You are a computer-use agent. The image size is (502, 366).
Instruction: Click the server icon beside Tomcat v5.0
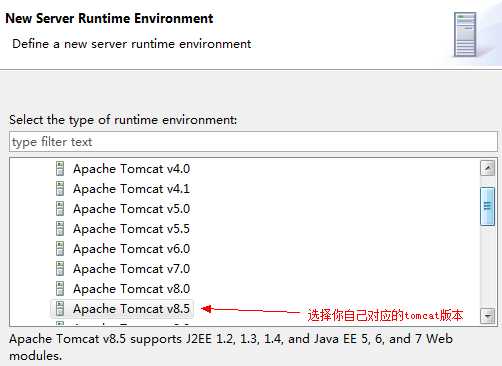pyautogui.click(x=60, y=209)
